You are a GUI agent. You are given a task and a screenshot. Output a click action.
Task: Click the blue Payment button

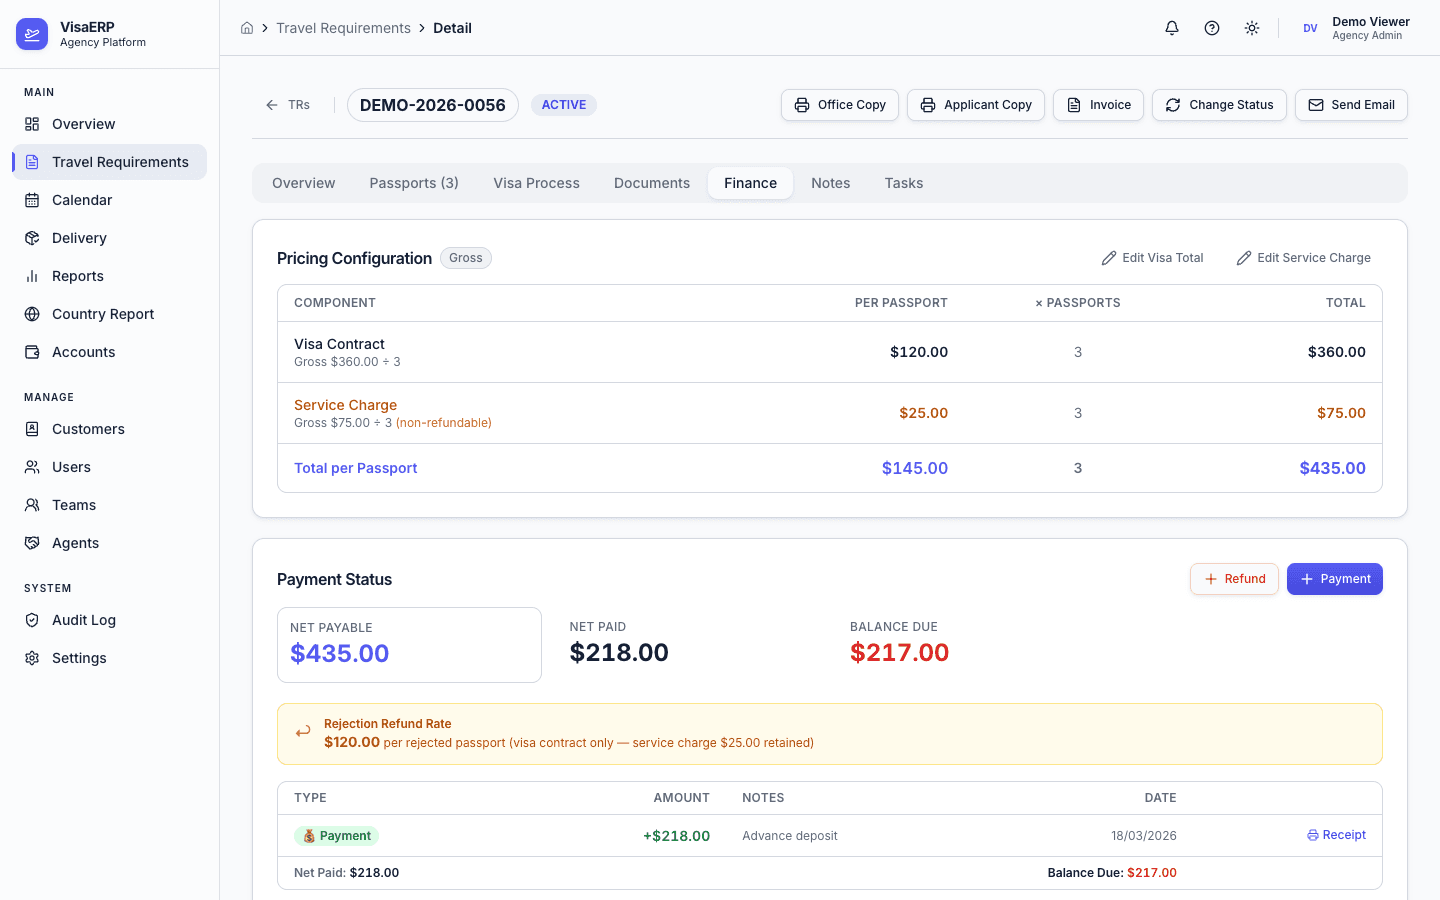(1334, 579)
